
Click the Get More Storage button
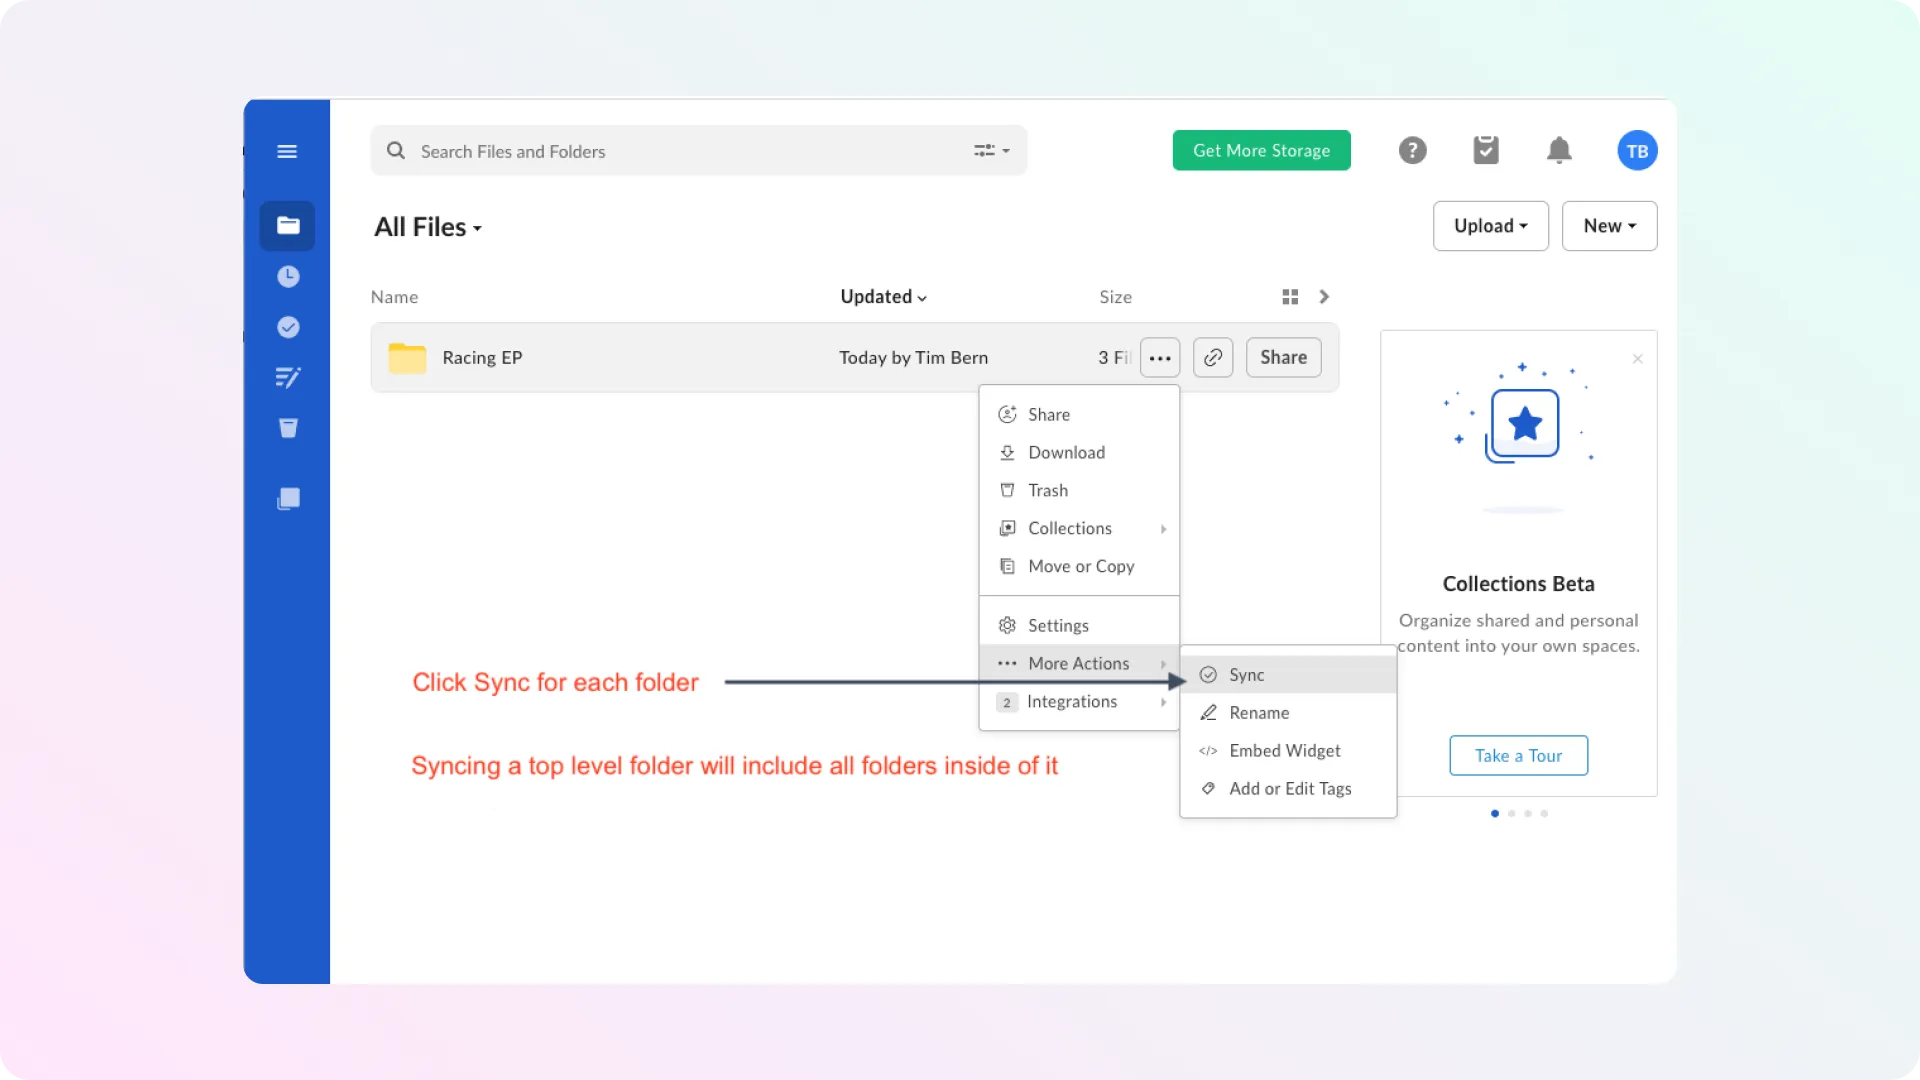click(x=1261, y=150)
